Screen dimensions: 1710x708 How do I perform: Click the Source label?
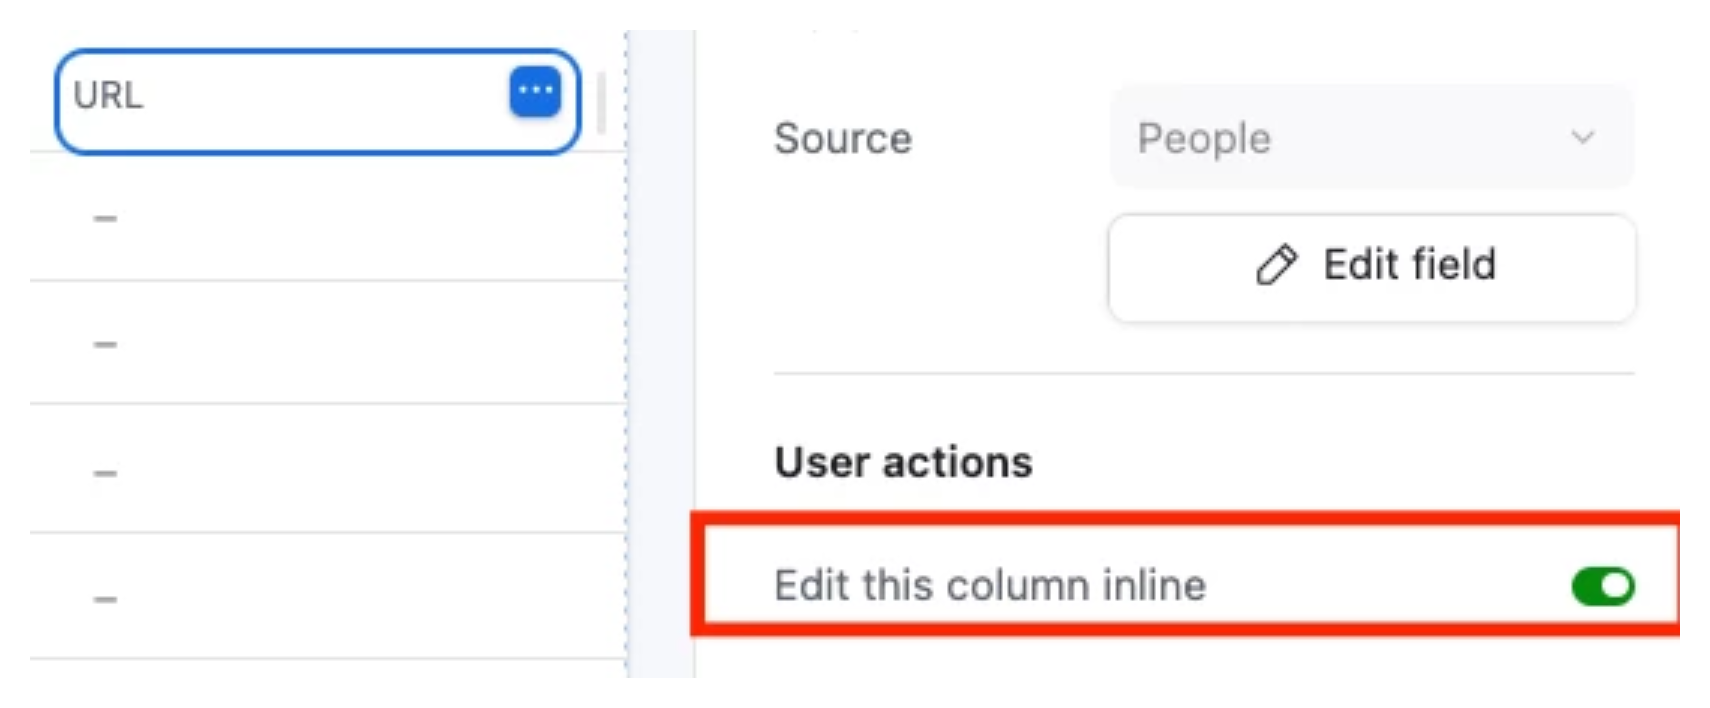coord(842,139)
